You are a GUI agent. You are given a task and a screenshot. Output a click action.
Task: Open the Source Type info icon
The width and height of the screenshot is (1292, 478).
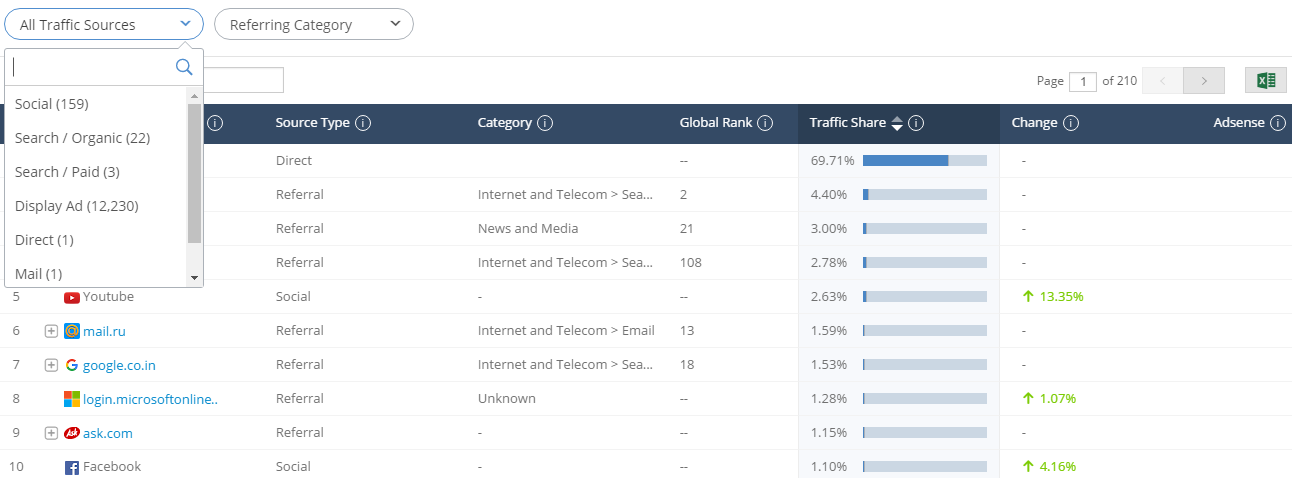pyautogui.click(x=363, y=123)
